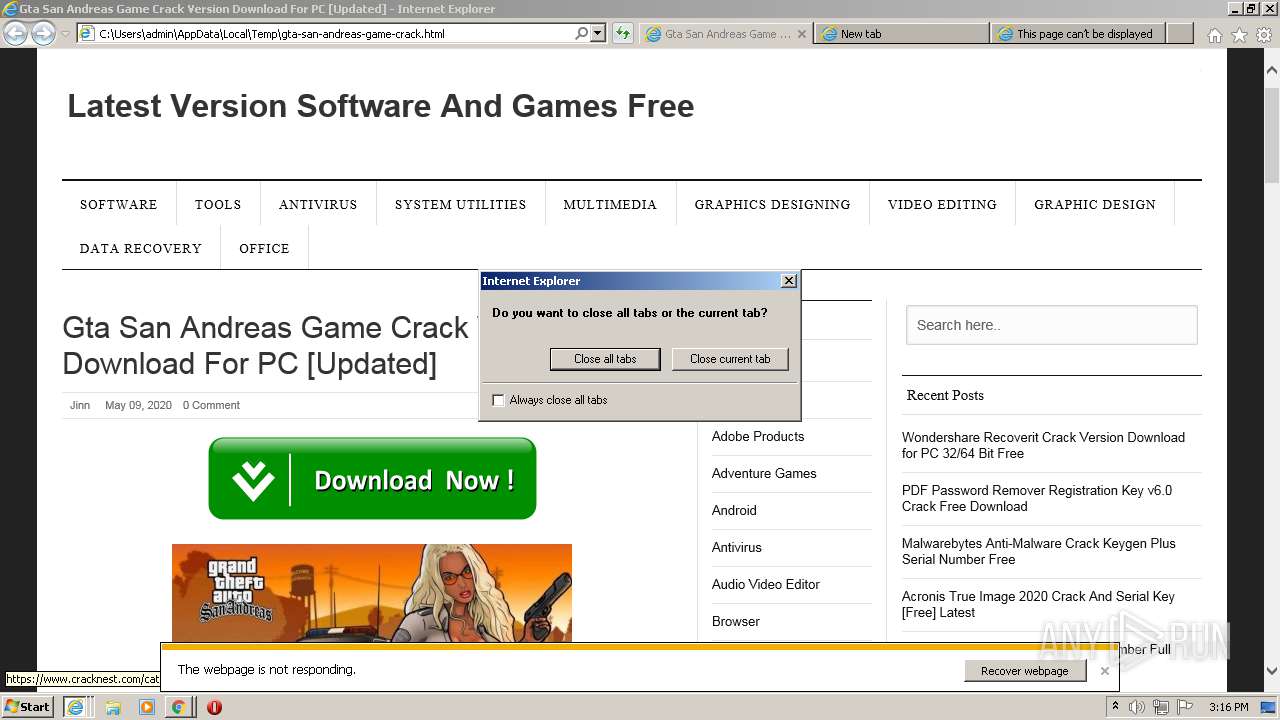Click the search magnifier in address bar
The width and height of the screenshot is (1280, 720).
click(x=582, y=33)
